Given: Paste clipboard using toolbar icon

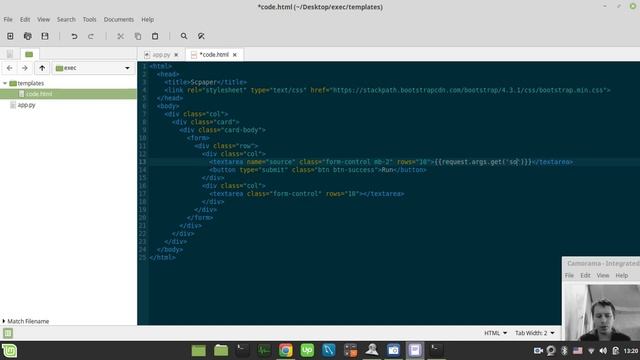Looking at the screenshot, I should (x=155, y=36).
